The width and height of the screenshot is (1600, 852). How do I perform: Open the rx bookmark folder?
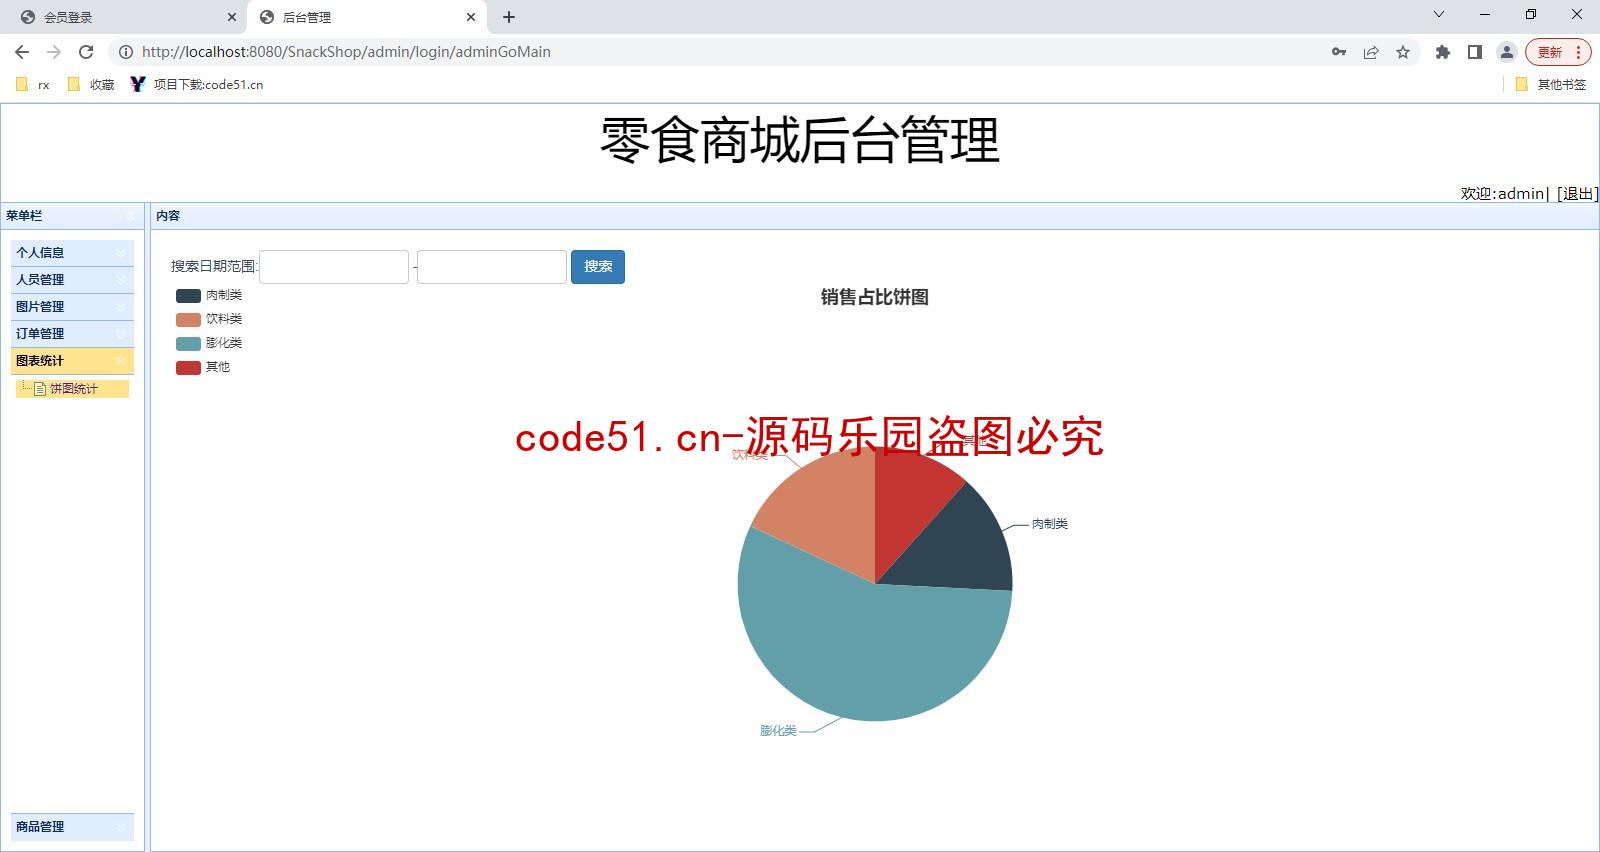[33, 85]
